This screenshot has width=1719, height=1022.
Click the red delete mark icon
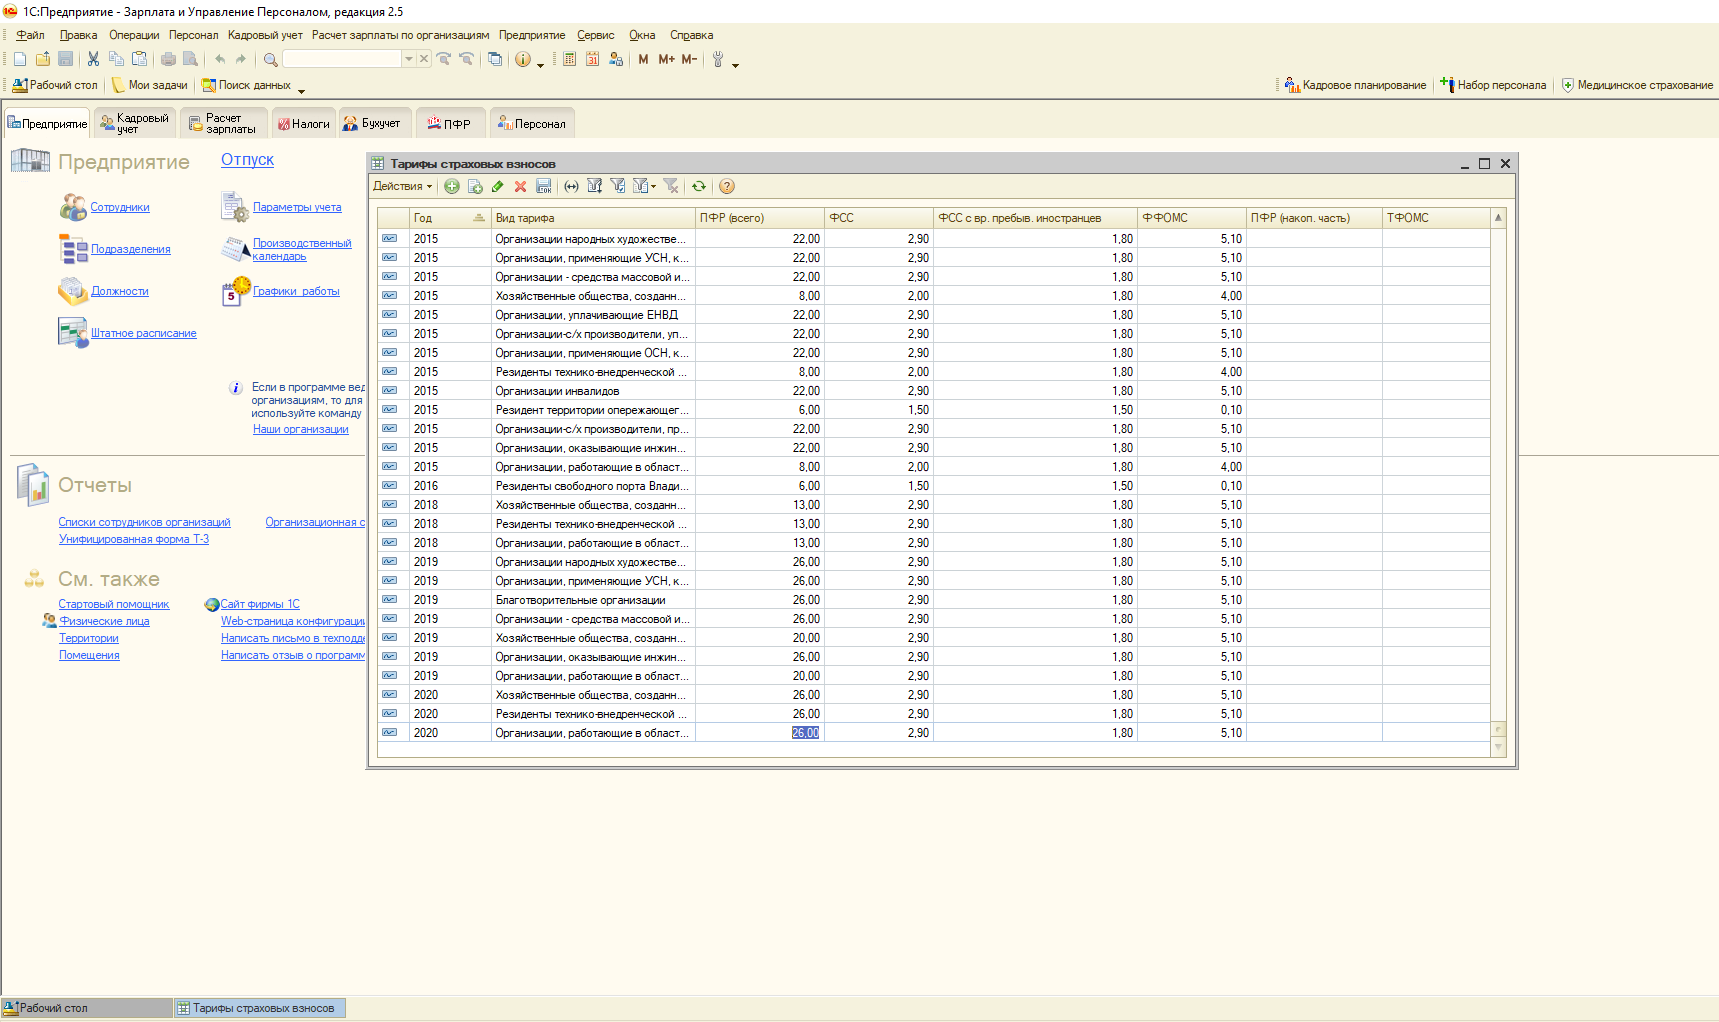[520, 186]
